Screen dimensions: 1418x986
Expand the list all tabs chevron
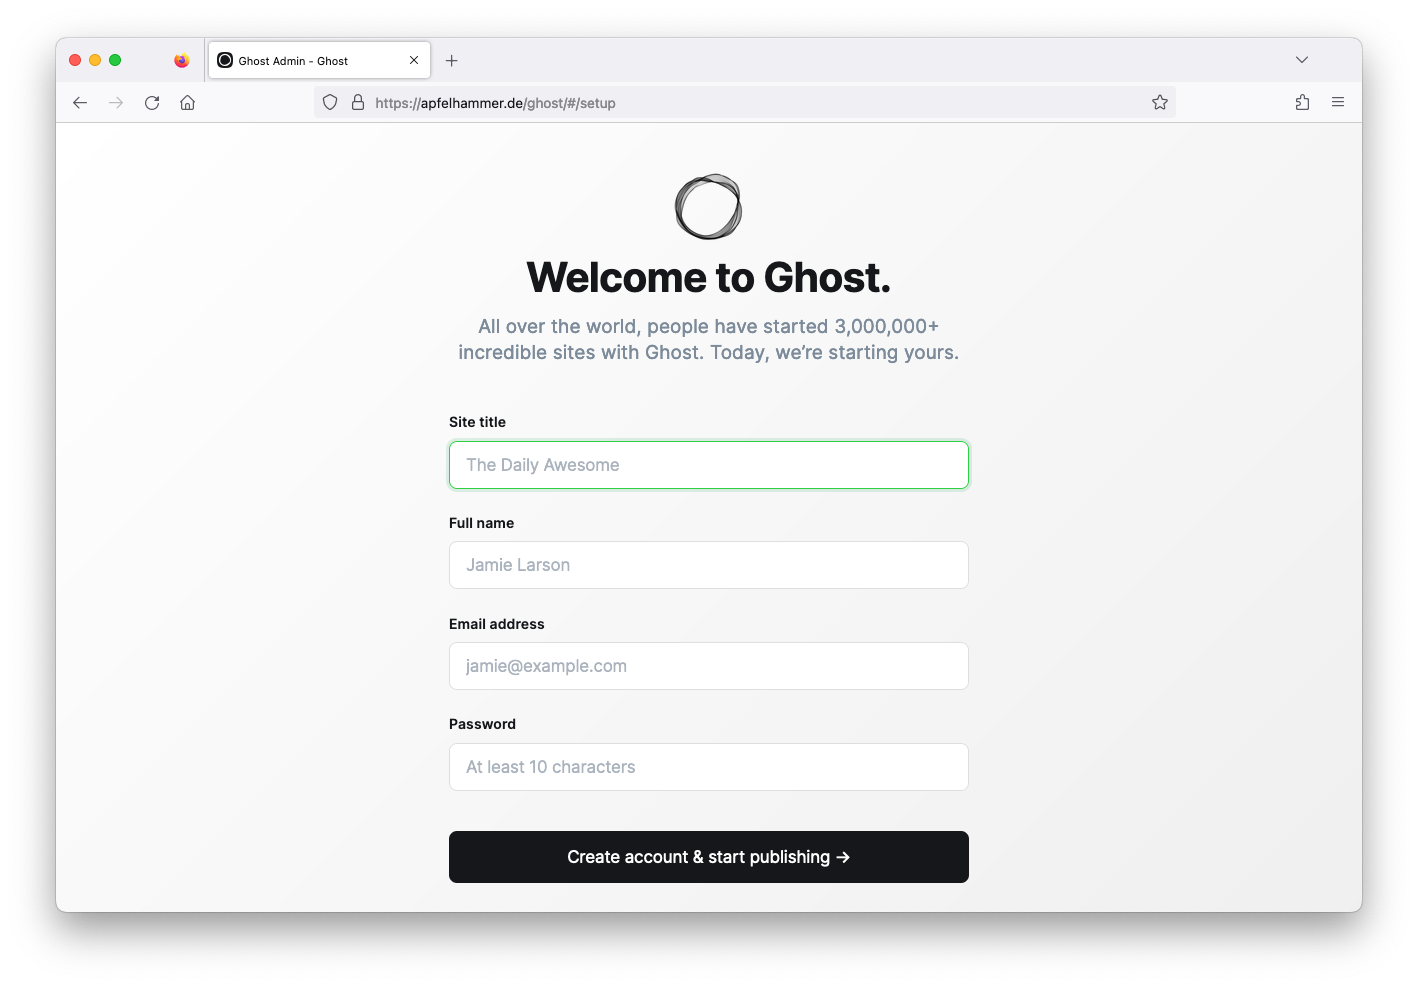tap(1301, 60)
